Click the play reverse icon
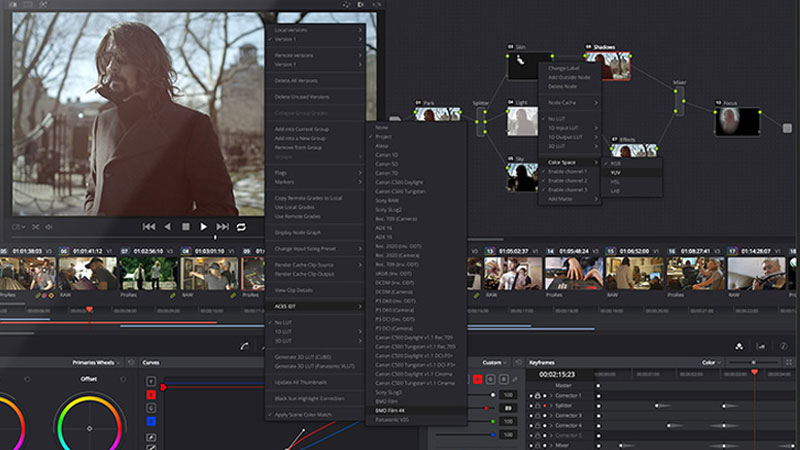This screenshot has width=800, height=450. (x=167, y=227)
